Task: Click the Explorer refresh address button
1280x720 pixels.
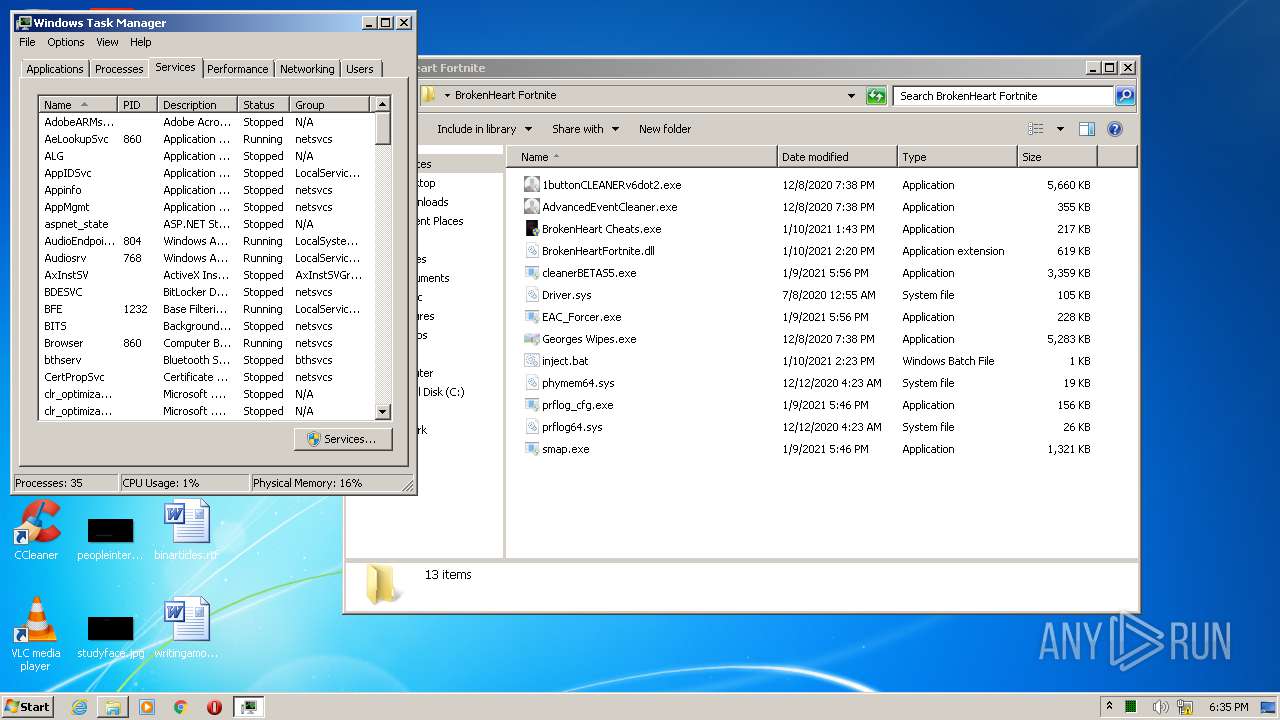Action: (x=876, y=96)
